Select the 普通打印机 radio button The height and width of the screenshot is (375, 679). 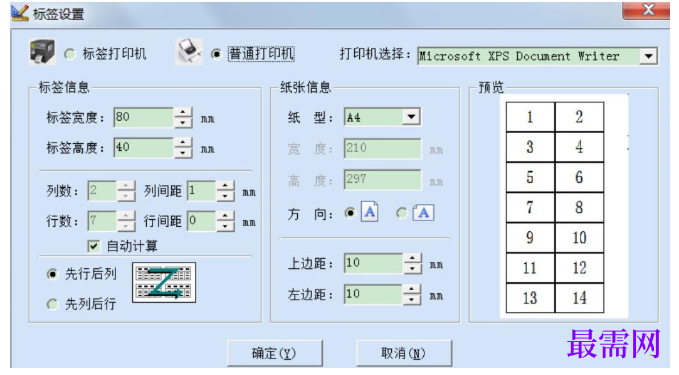(x=216, y=54)
